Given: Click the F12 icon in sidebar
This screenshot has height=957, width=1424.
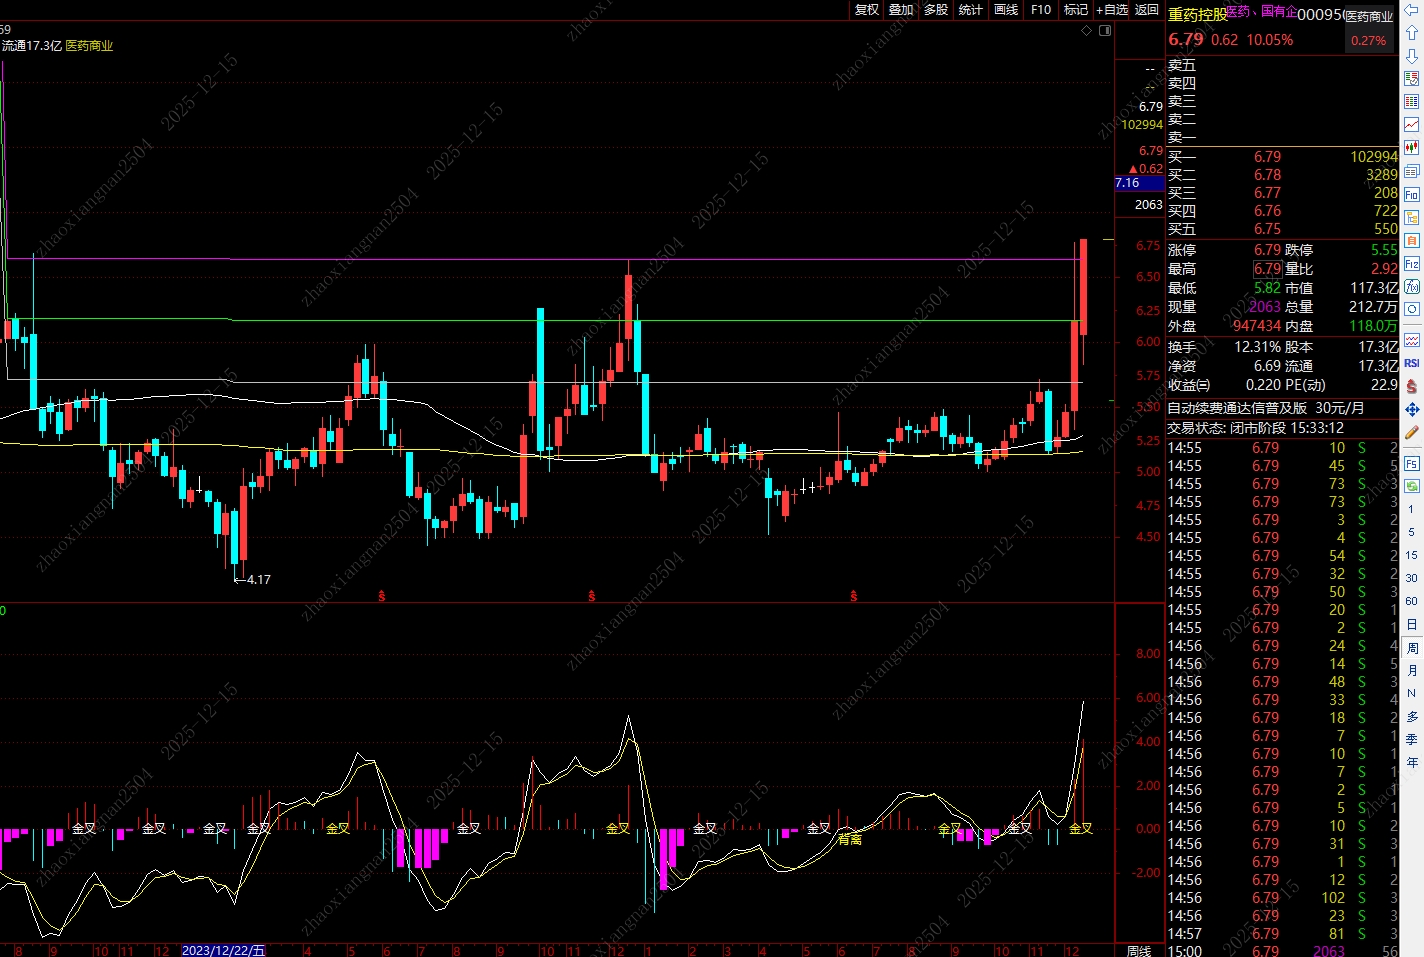Looking at the screenshot, I should (x=1411, y=263).
